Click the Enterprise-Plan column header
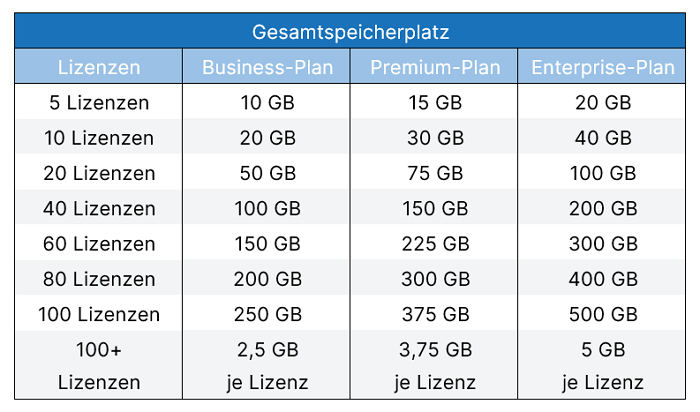 coord(603,68)
